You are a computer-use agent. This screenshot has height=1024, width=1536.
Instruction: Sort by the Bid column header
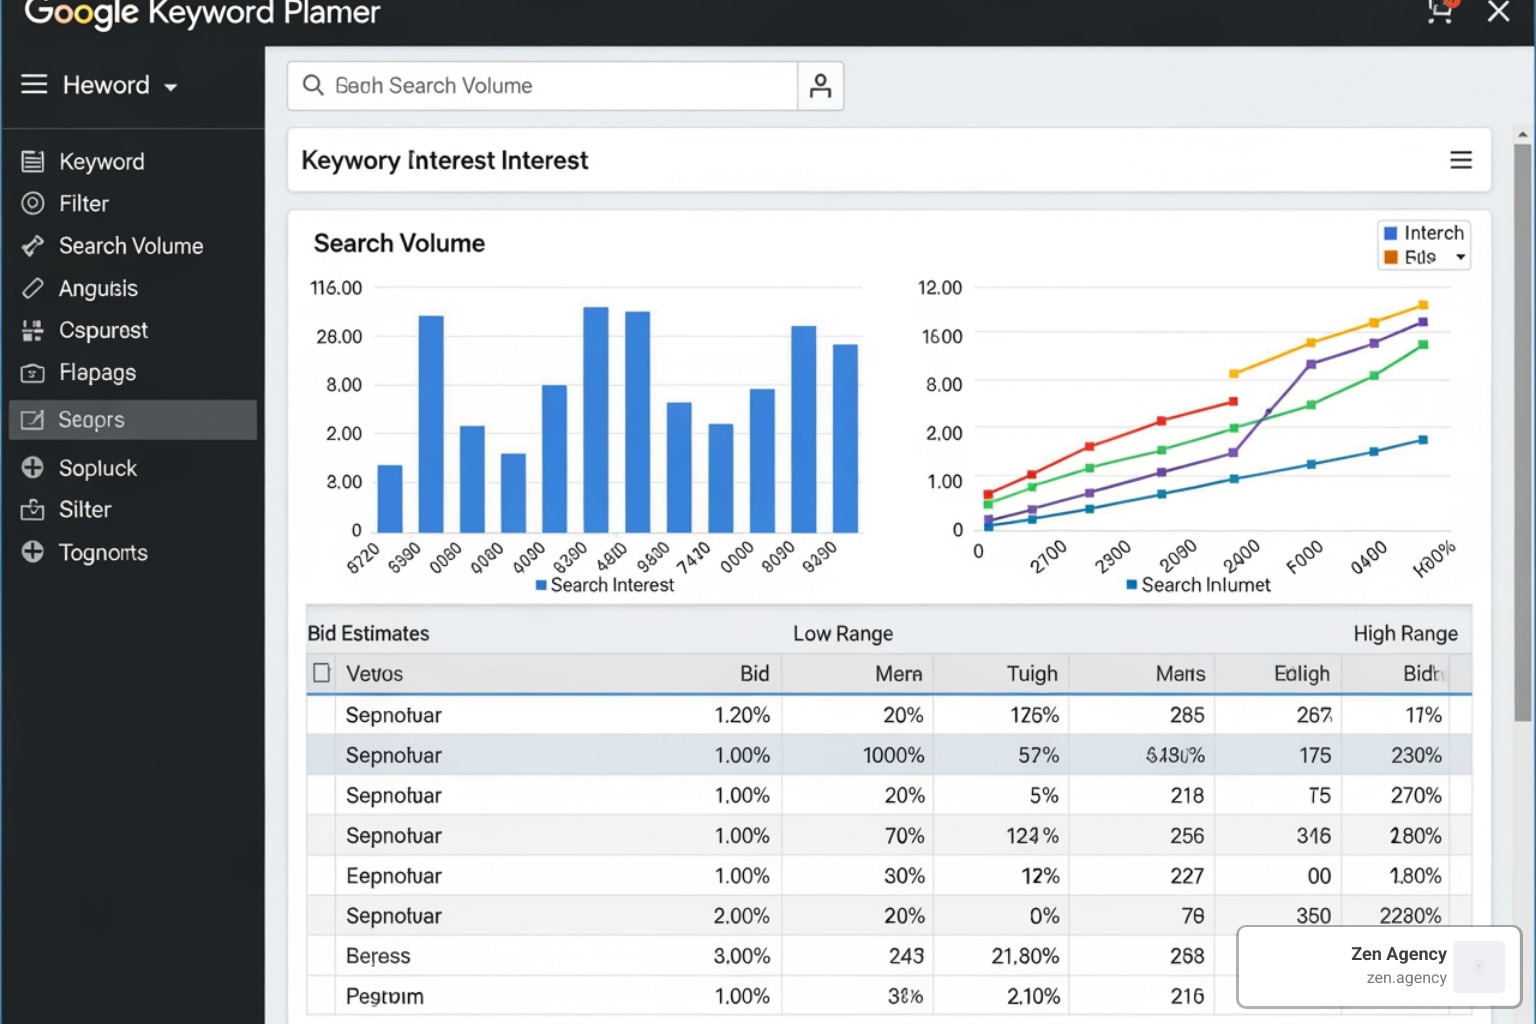755,674
